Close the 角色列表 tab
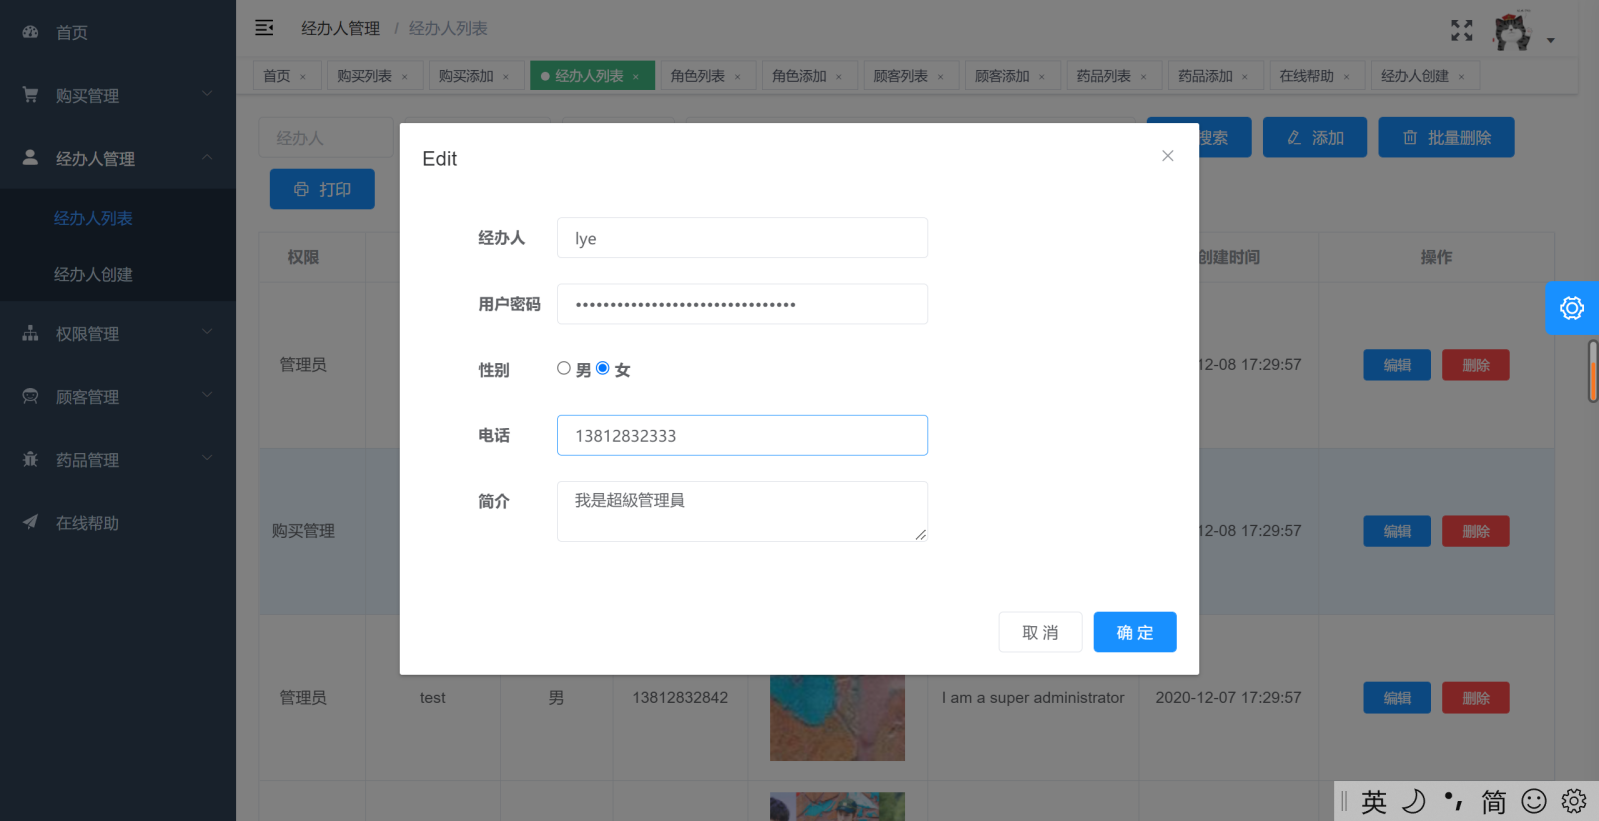The width and height of the screenshot is (1599, 821). [x=738, y=77]
